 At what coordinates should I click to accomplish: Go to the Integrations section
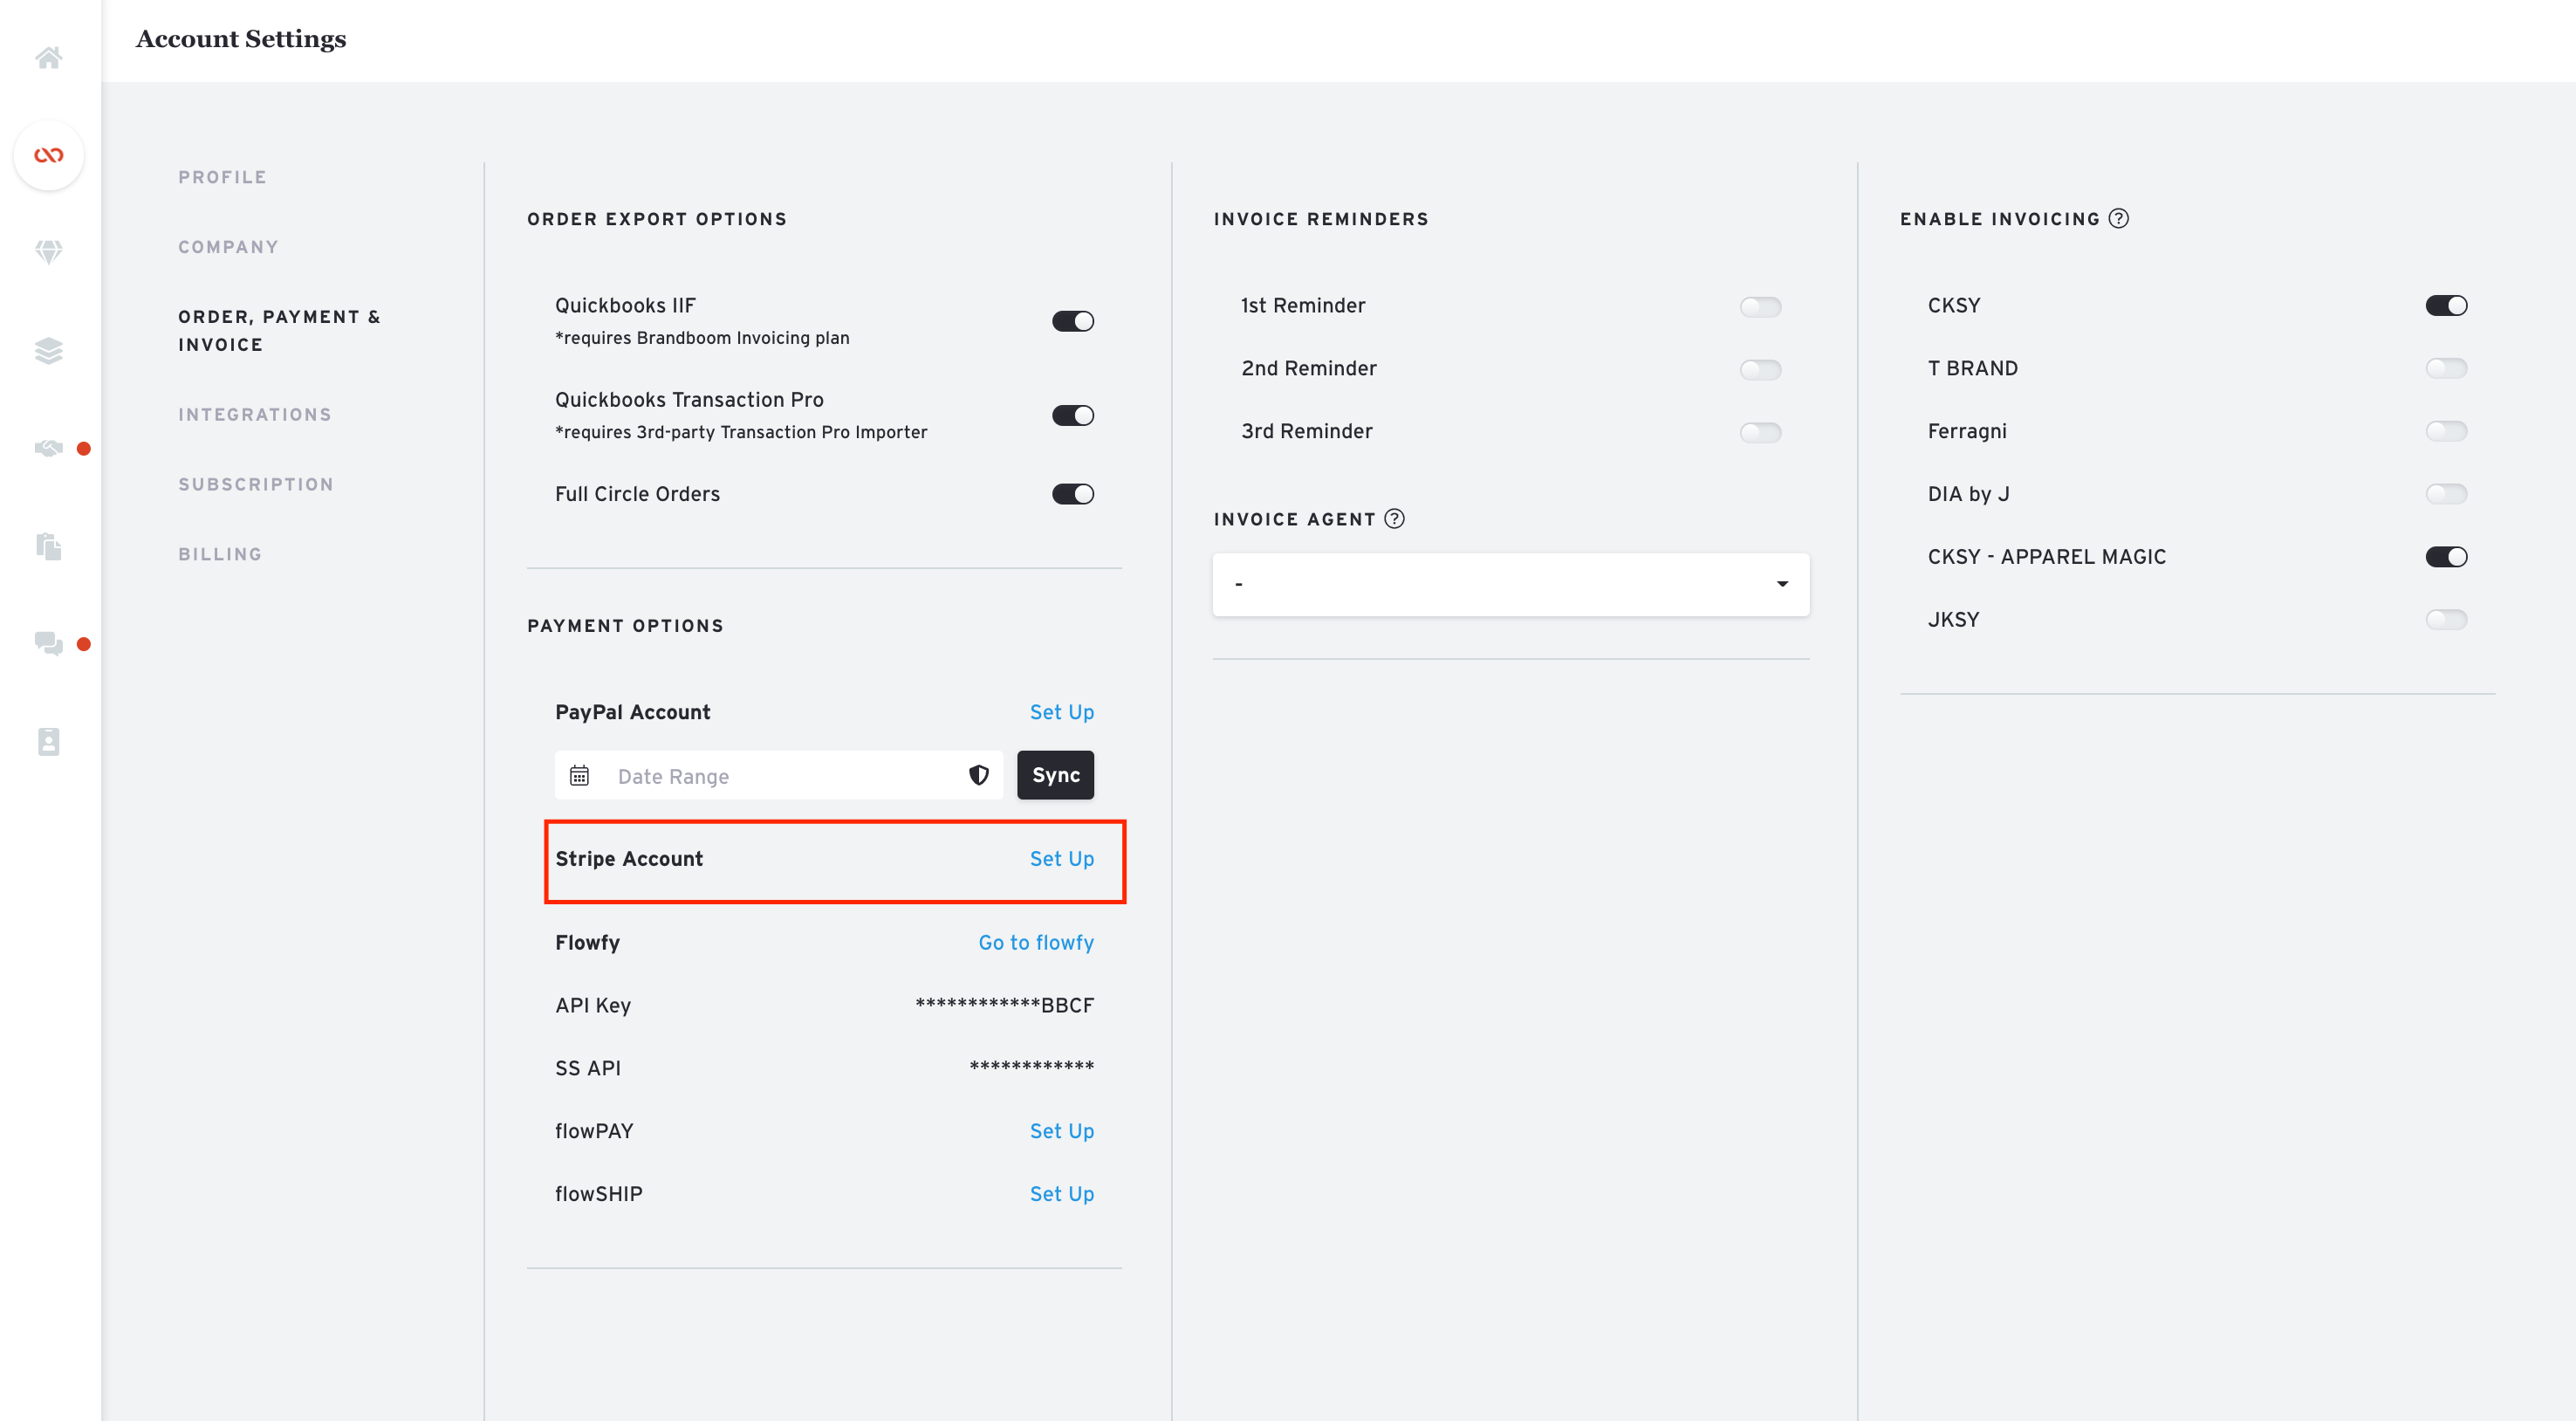[x=255, y=414]
